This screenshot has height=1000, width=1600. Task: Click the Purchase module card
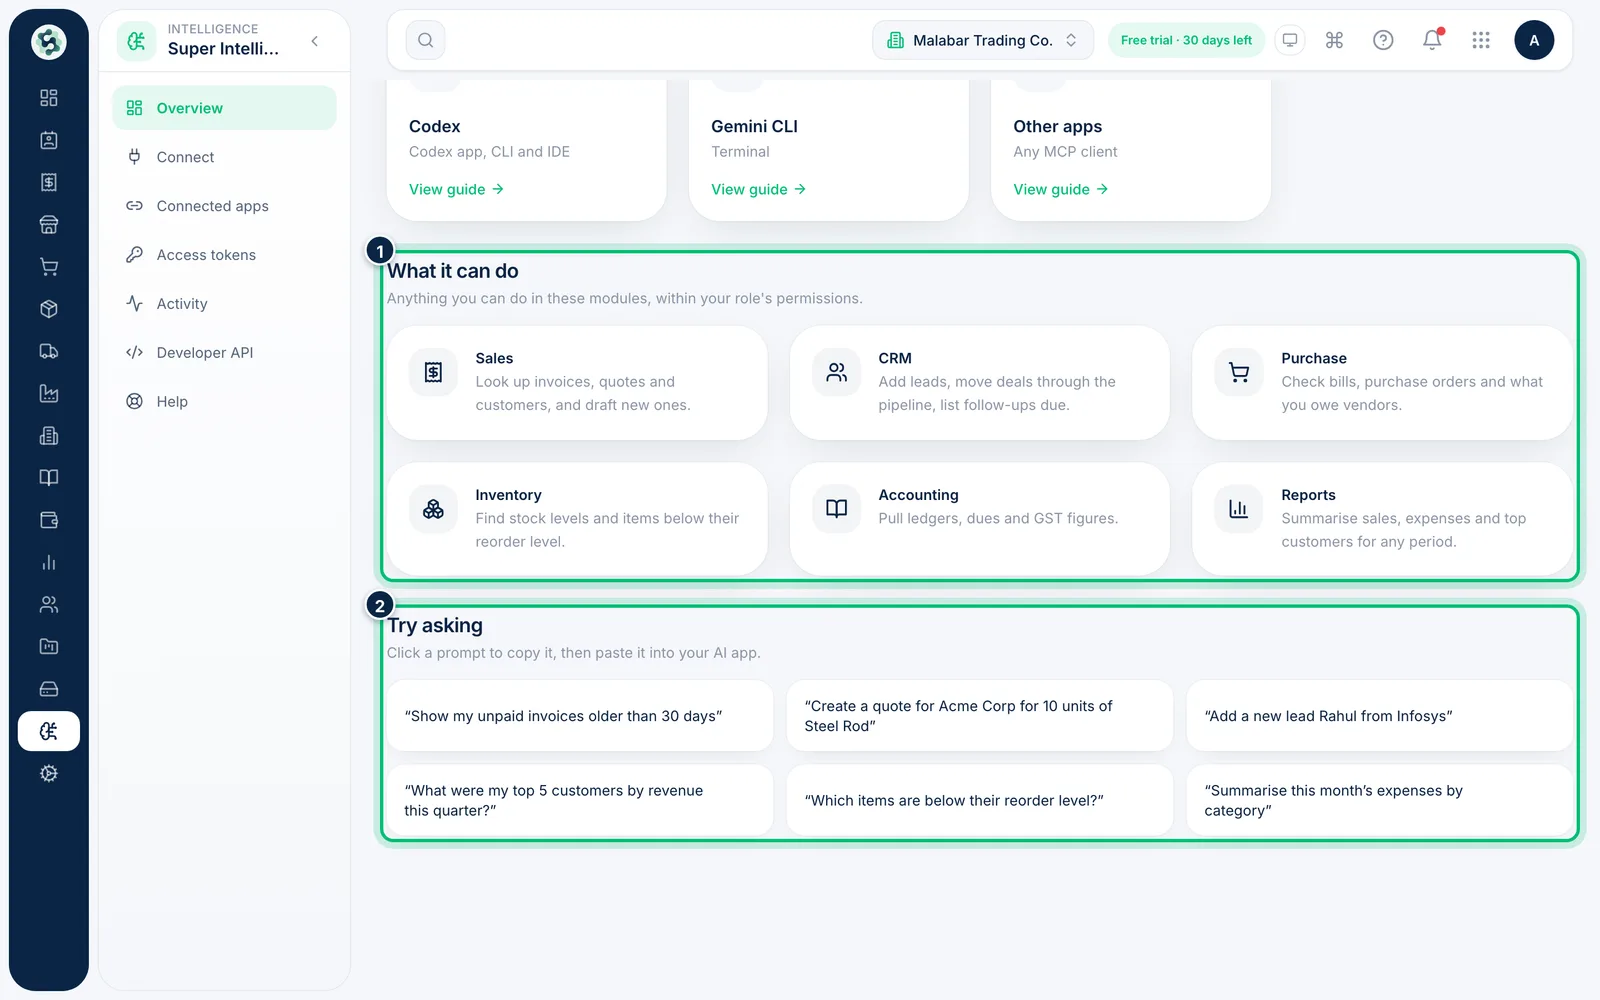[x=1382, y=382]
